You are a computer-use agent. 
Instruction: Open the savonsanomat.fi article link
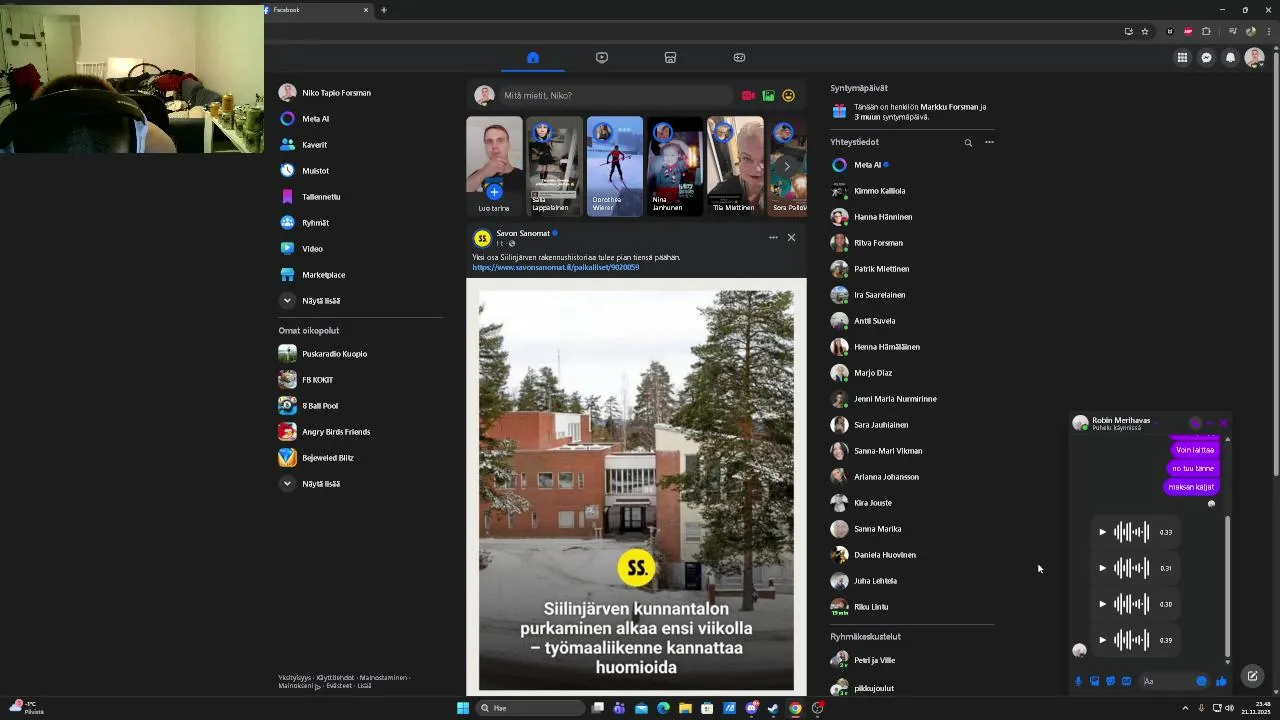(x=555, y=268)
